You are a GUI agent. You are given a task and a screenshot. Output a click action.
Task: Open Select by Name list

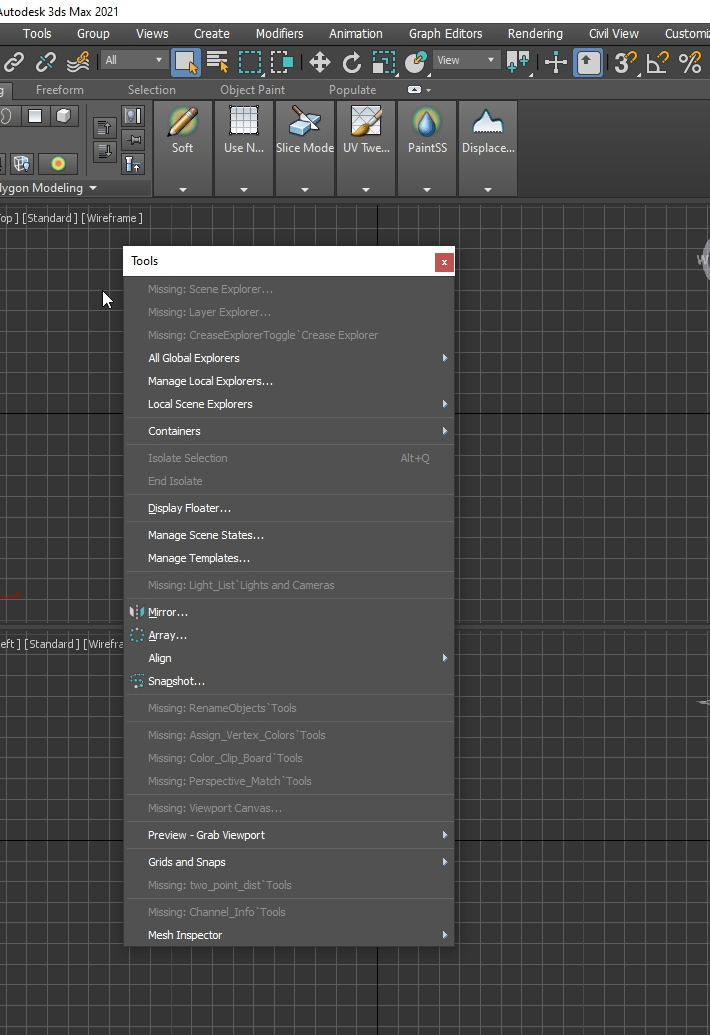tap(217, 62)
